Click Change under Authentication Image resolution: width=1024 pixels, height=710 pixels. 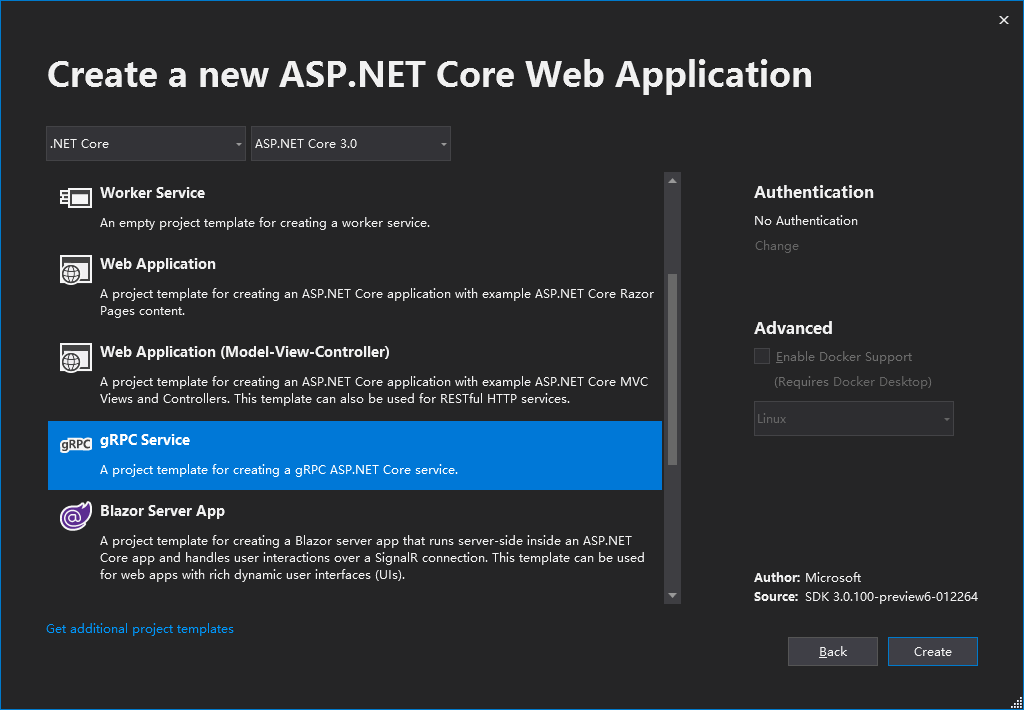[776, 245]
